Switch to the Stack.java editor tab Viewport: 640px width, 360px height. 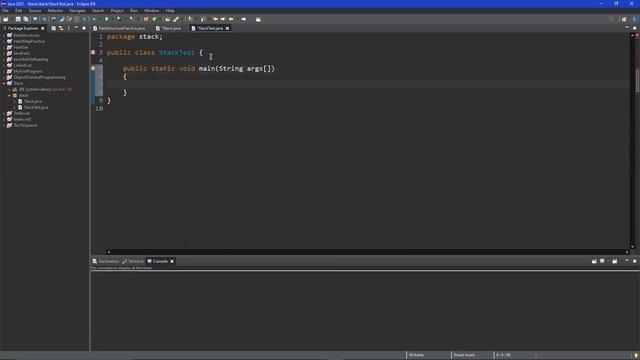(168, 28)
